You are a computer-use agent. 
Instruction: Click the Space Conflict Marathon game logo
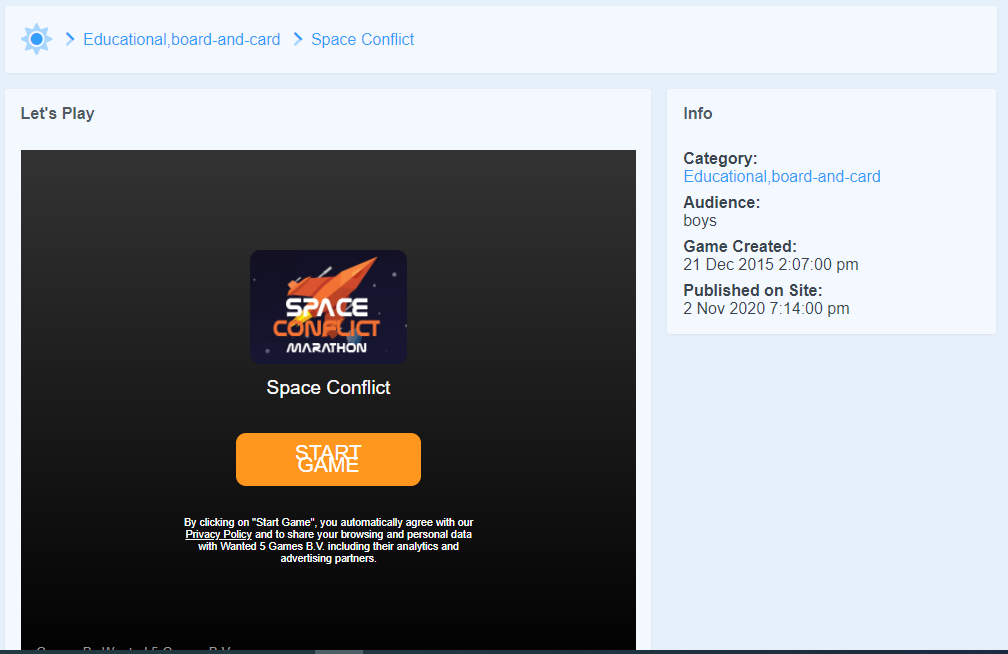[328, 307]
